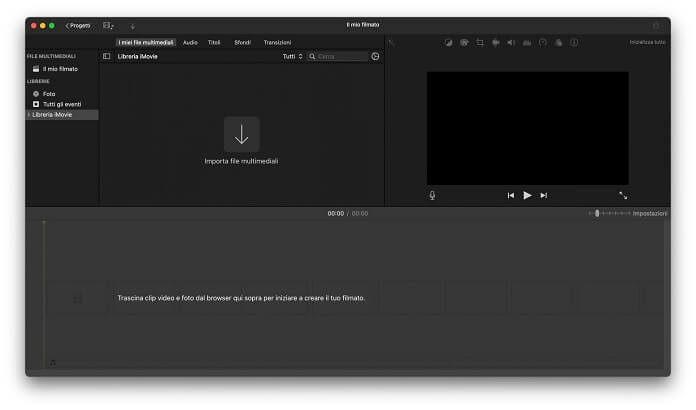Viewport: 696px width, 410px height.
Task: Open the Sfondi tab
Action: point(242,43)
